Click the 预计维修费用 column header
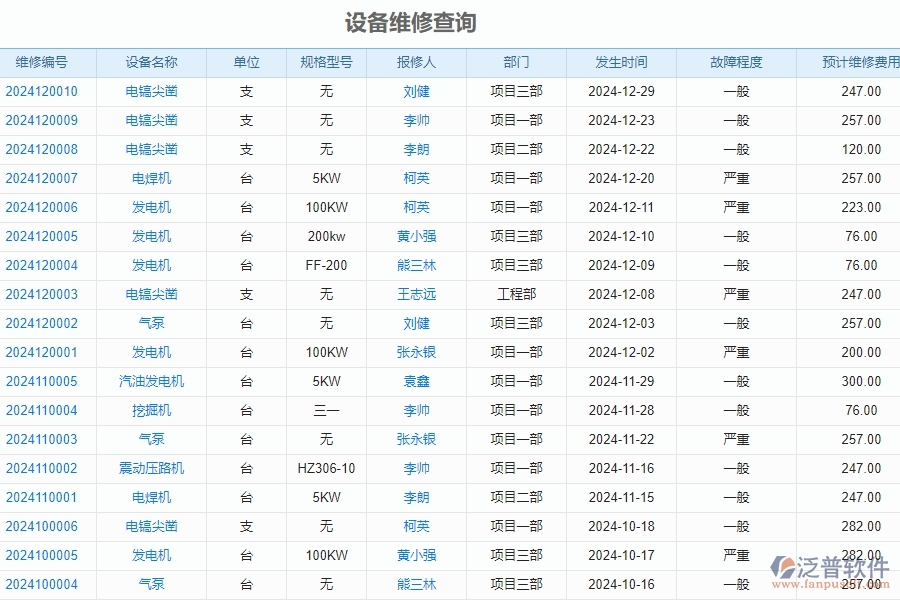The height and width of the screenshot is (600, 900). [x=852, y=62]
